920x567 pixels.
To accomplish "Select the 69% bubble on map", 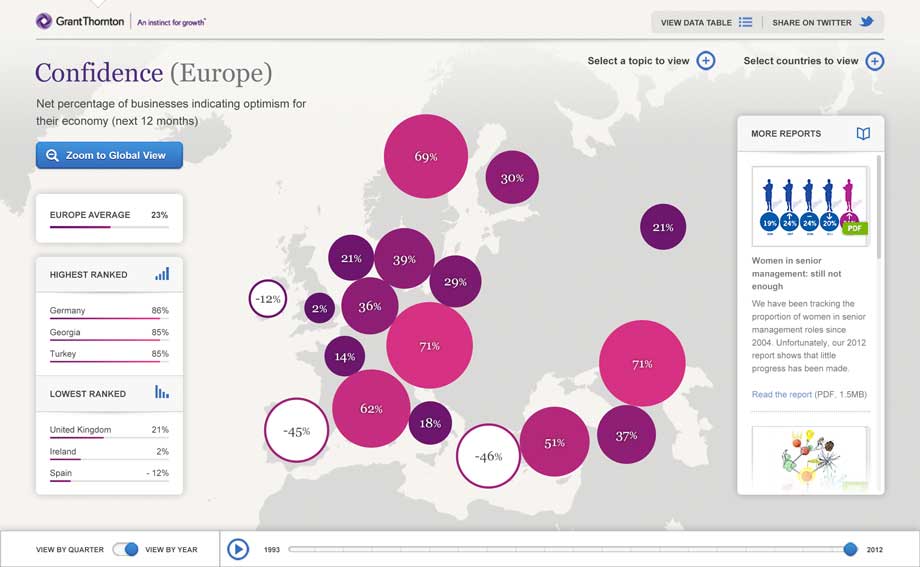I will pos(426,157).
